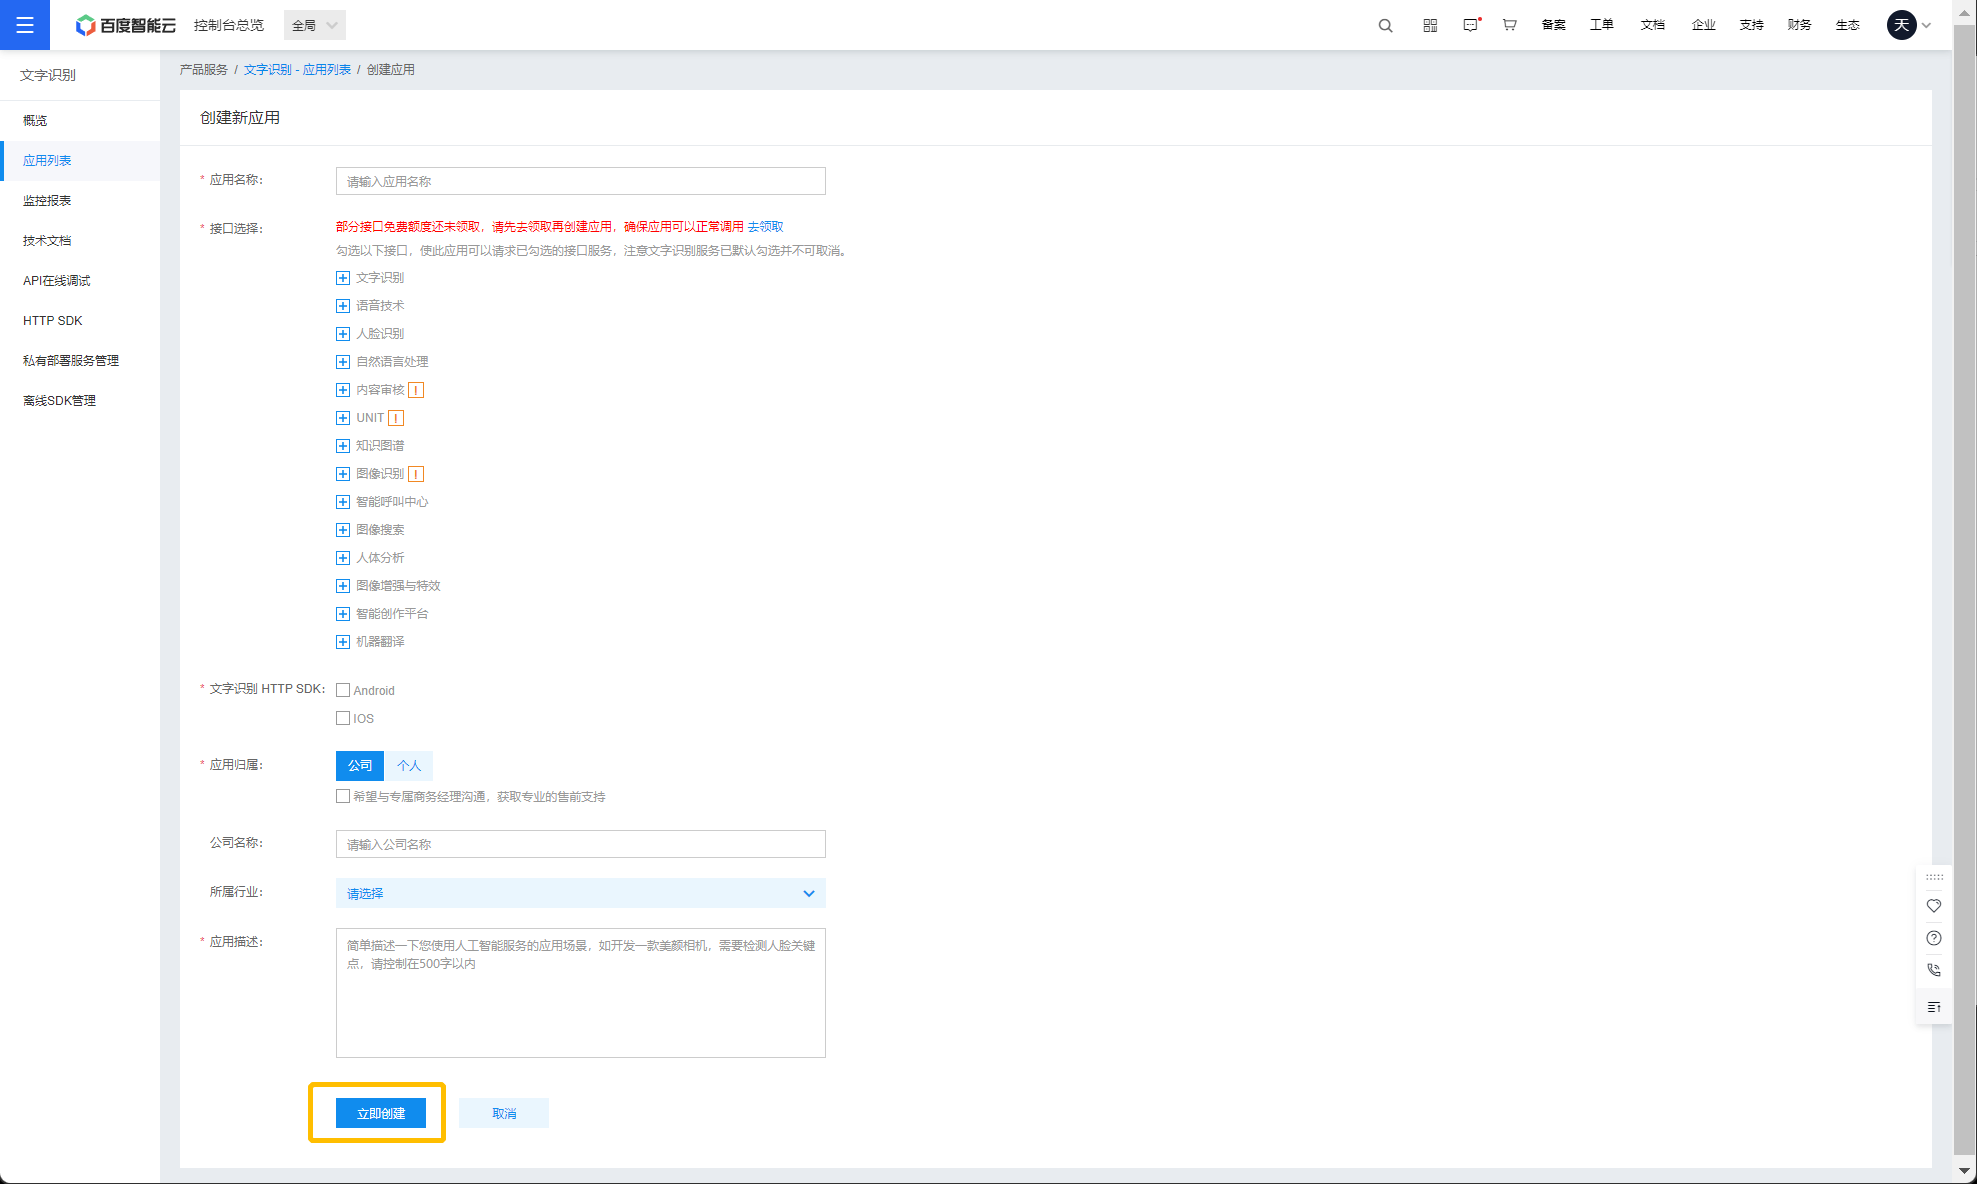Open the shopping cart icon
This screenshot has height=1184, width=1977.
point(1510,25)
